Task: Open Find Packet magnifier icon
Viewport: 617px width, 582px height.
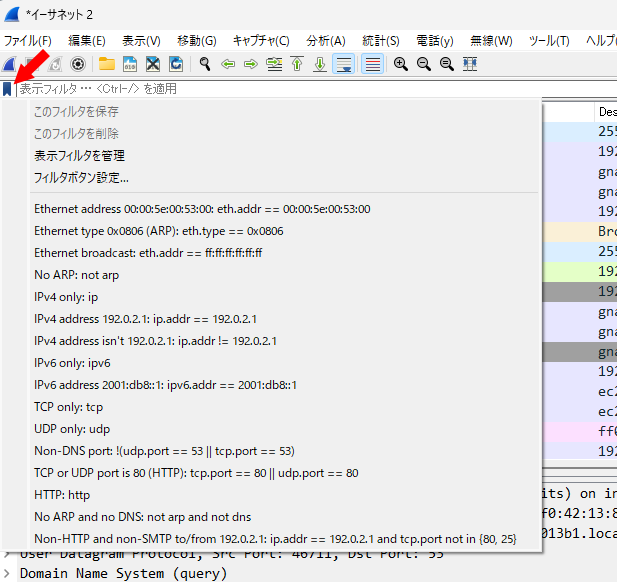Action: coord(205,64)
